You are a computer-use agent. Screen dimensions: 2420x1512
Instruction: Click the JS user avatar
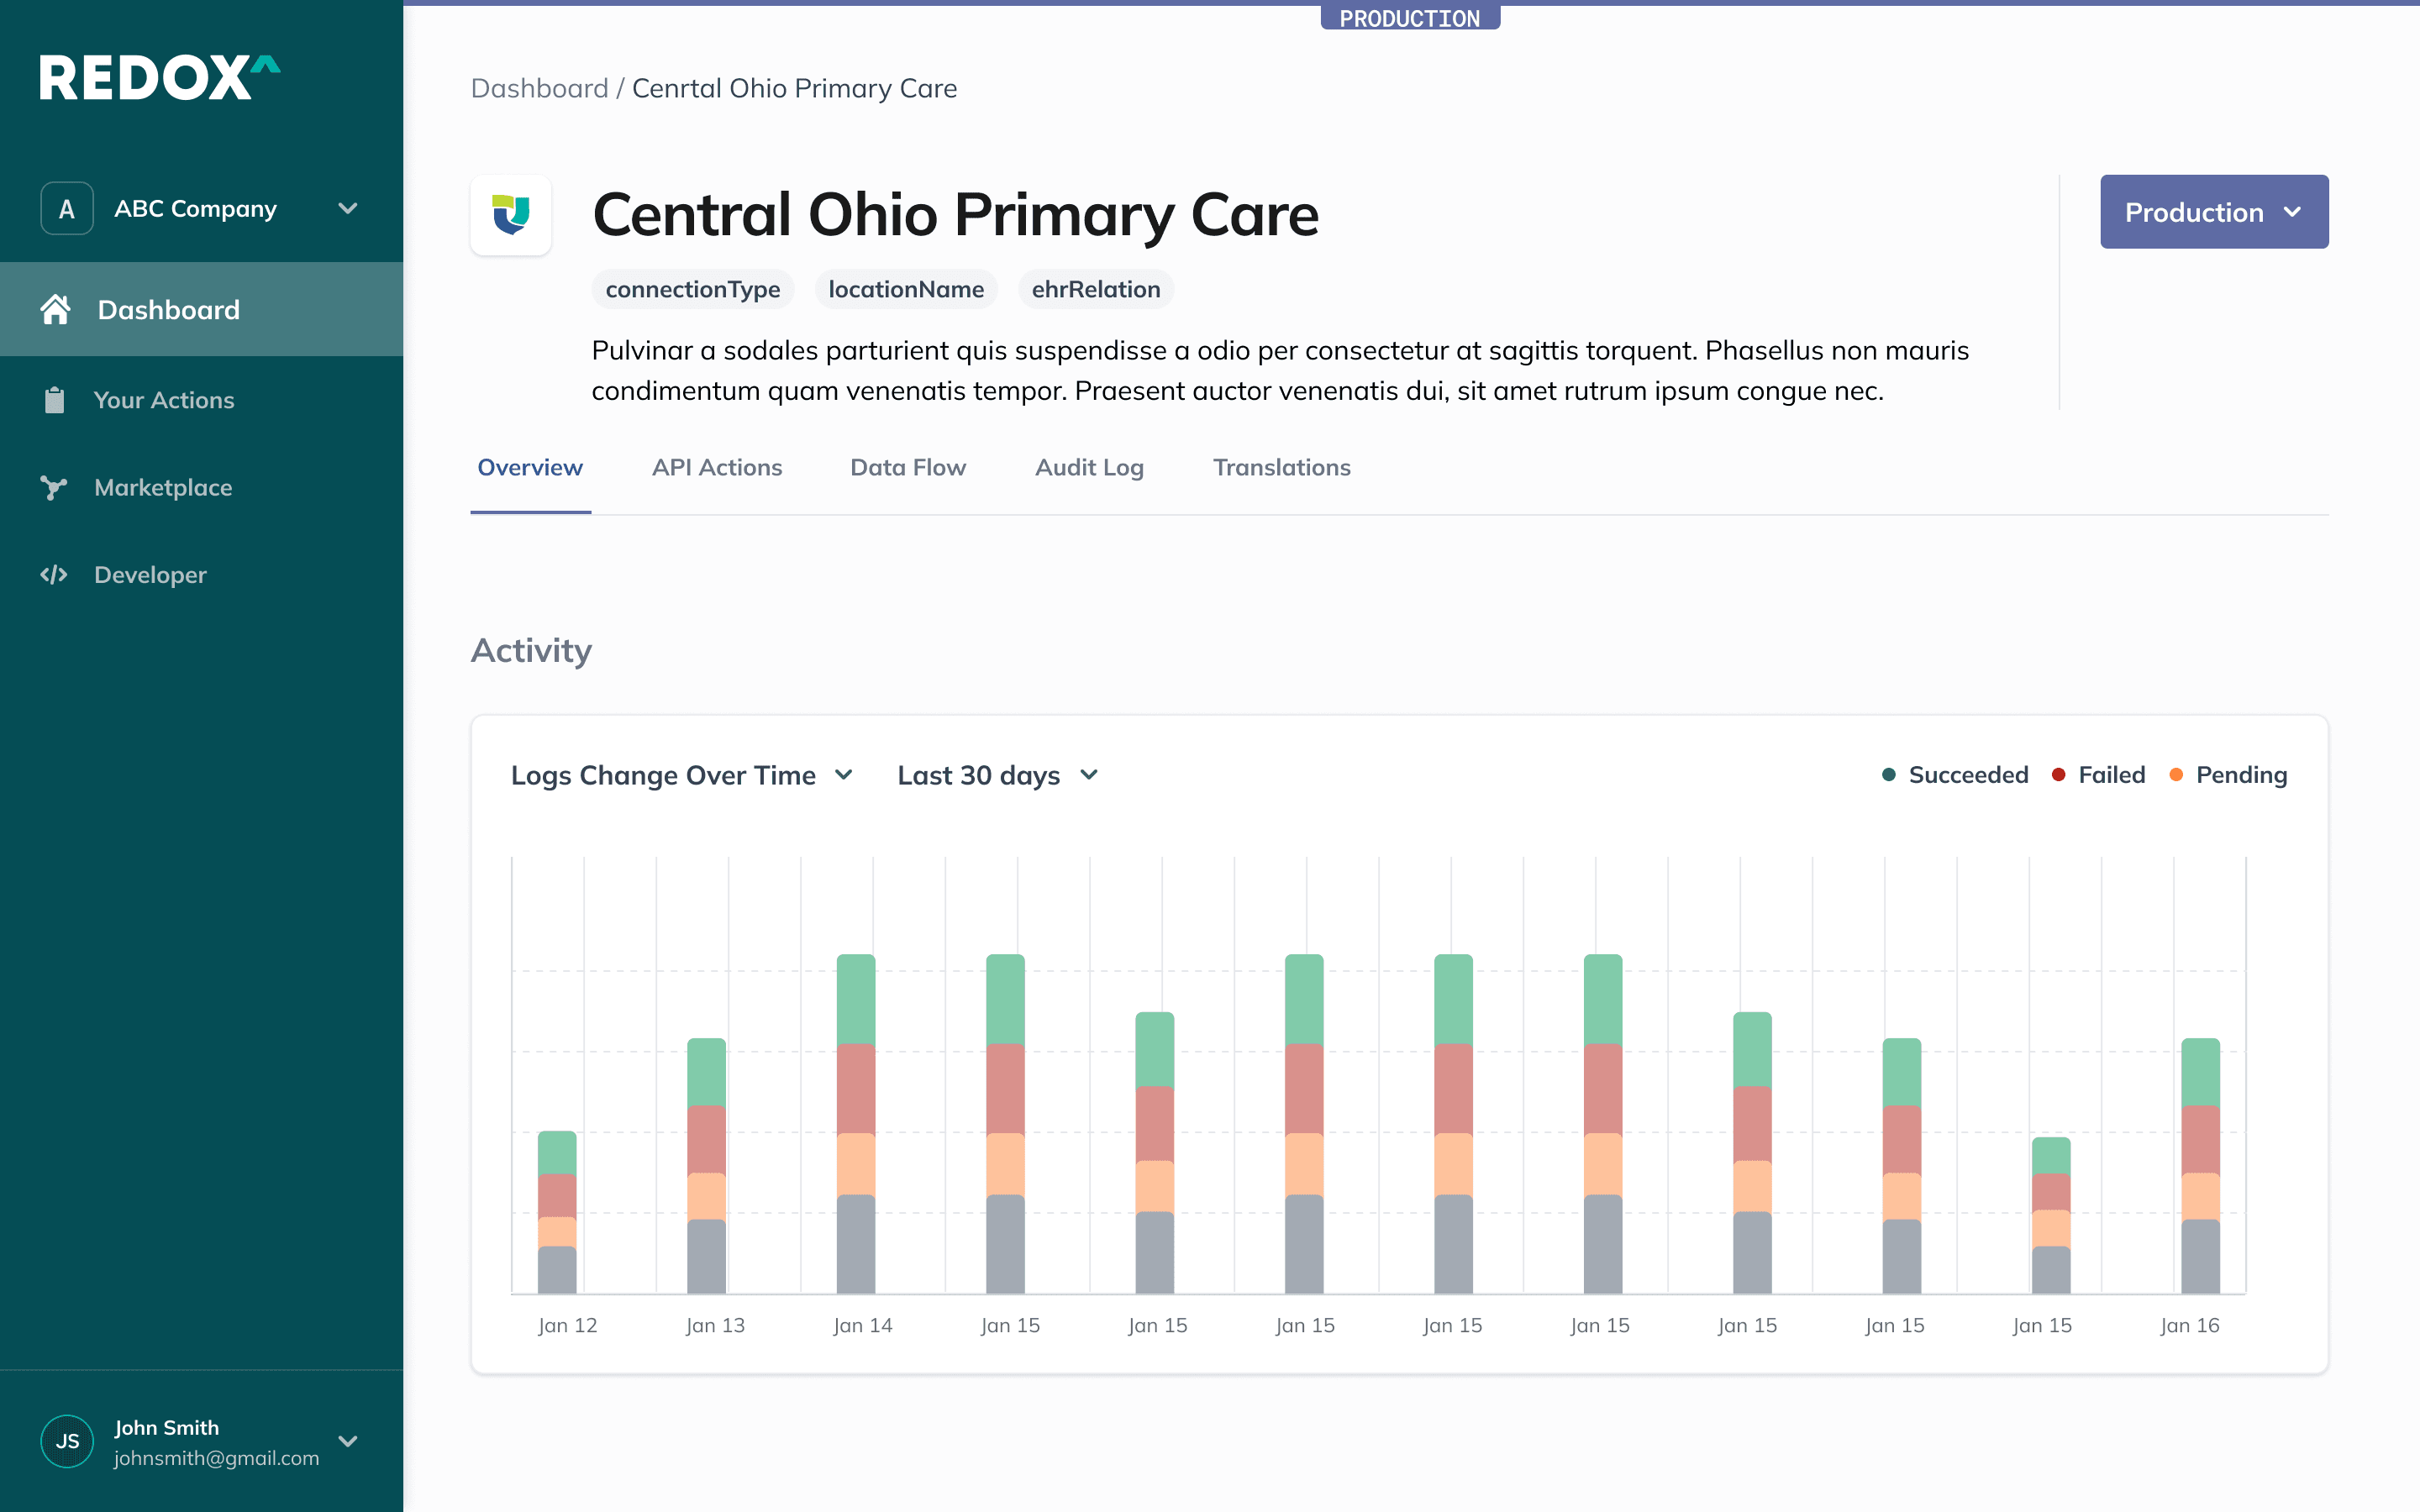pyautogui.click(x=67, y=1441)
